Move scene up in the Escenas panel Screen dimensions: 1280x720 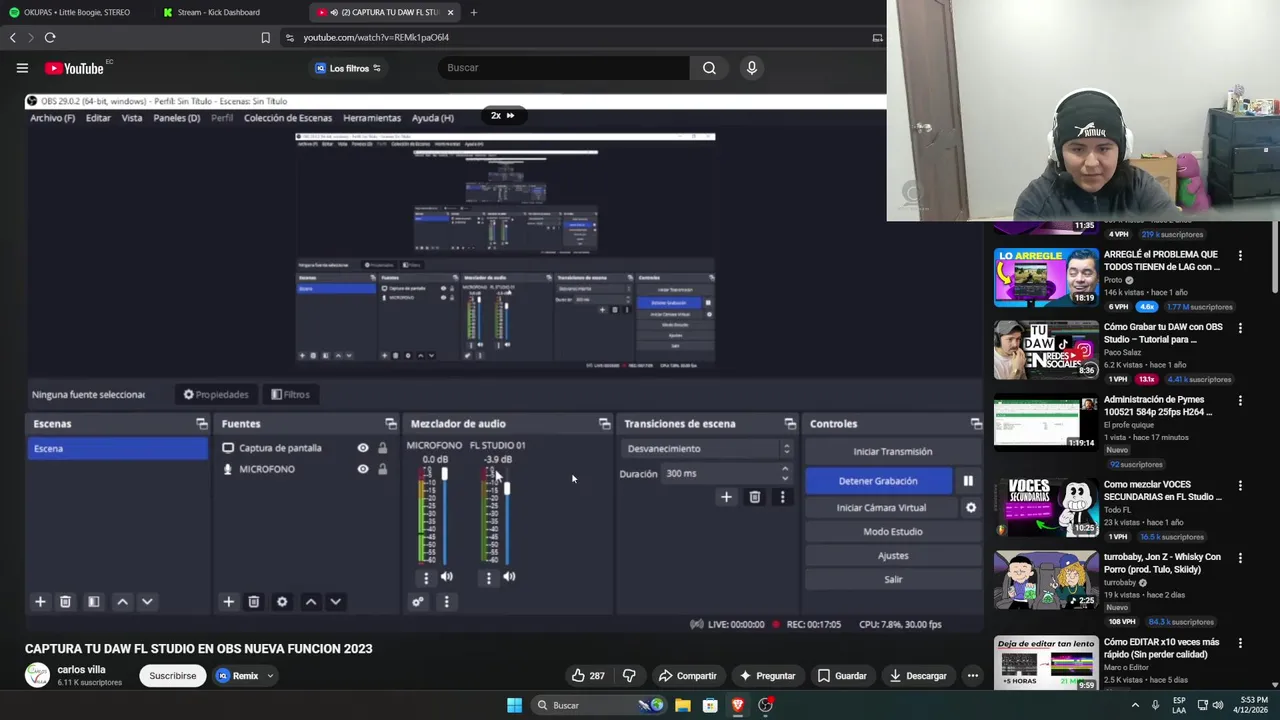(x=122, y=602)
